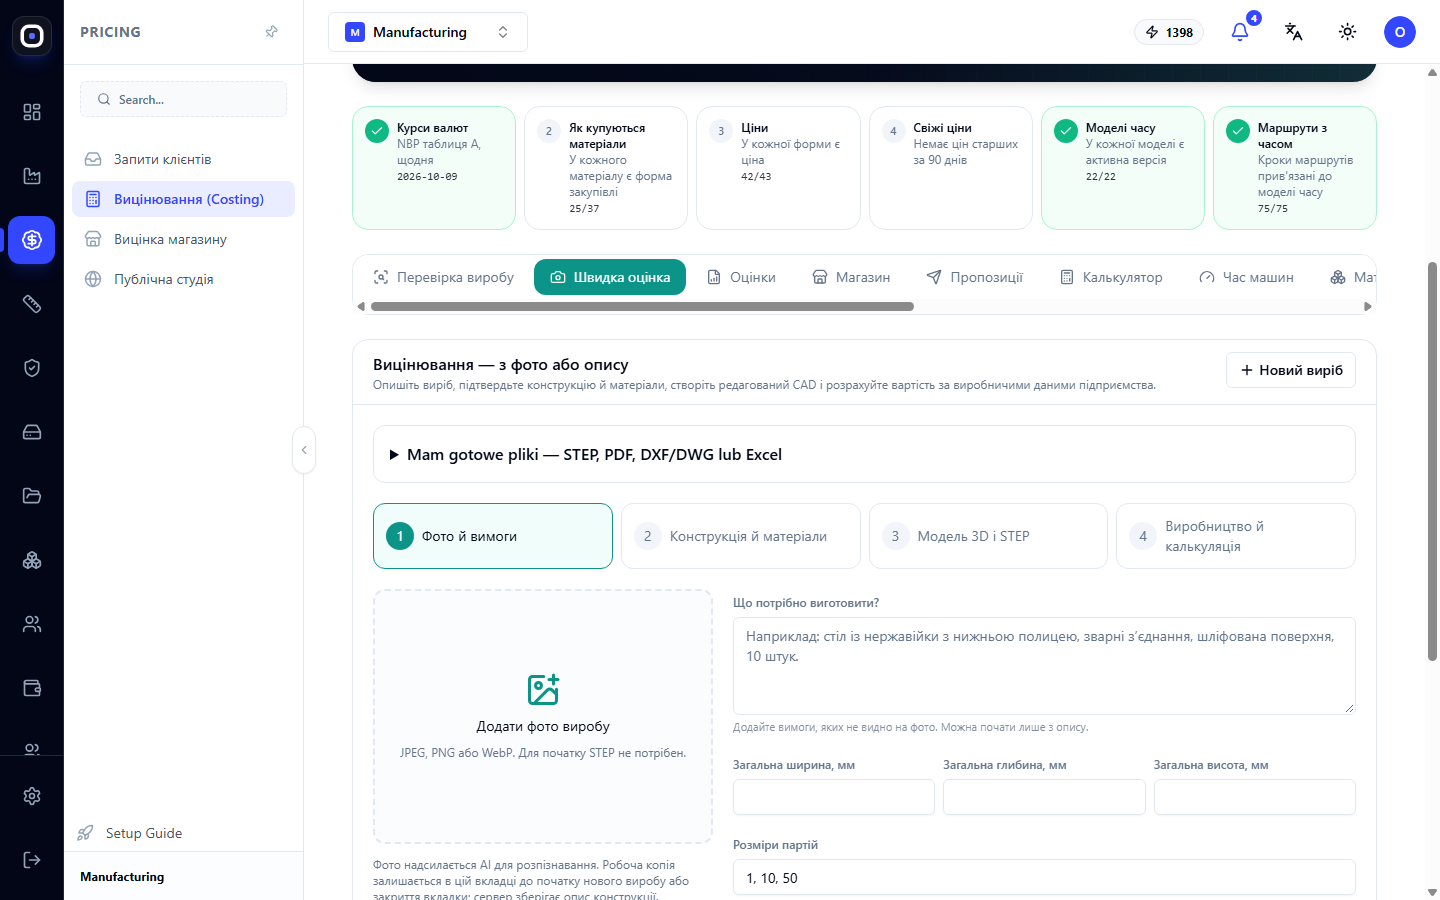
Task: Open Вицінка магазину in sidebar
Action: pyautogui.click(x=183, y=239)
